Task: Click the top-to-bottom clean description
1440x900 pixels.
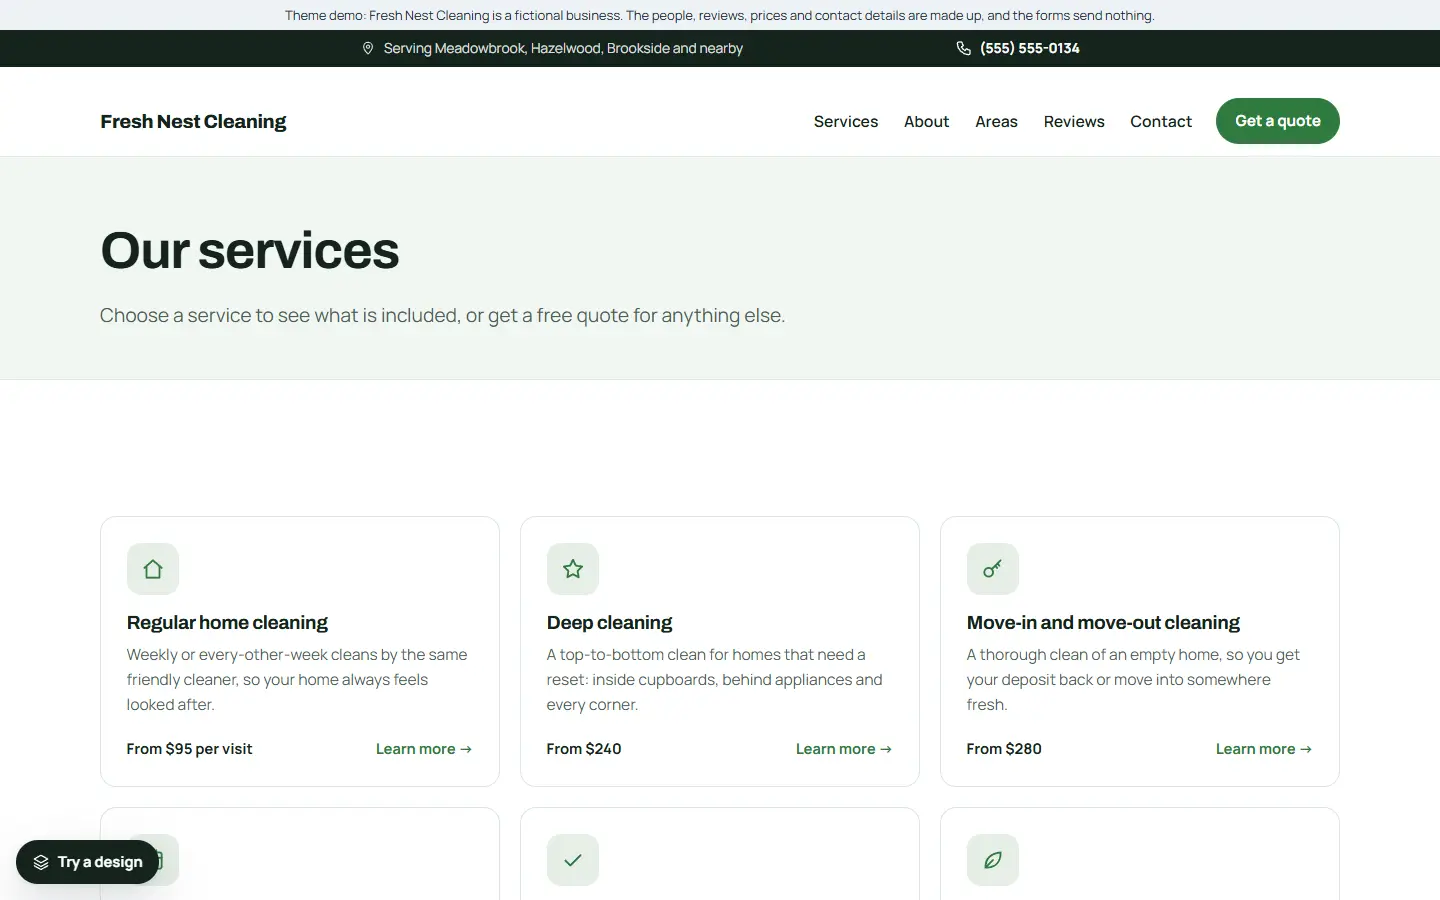Action: pyautogui.click(x=715, y=680)
